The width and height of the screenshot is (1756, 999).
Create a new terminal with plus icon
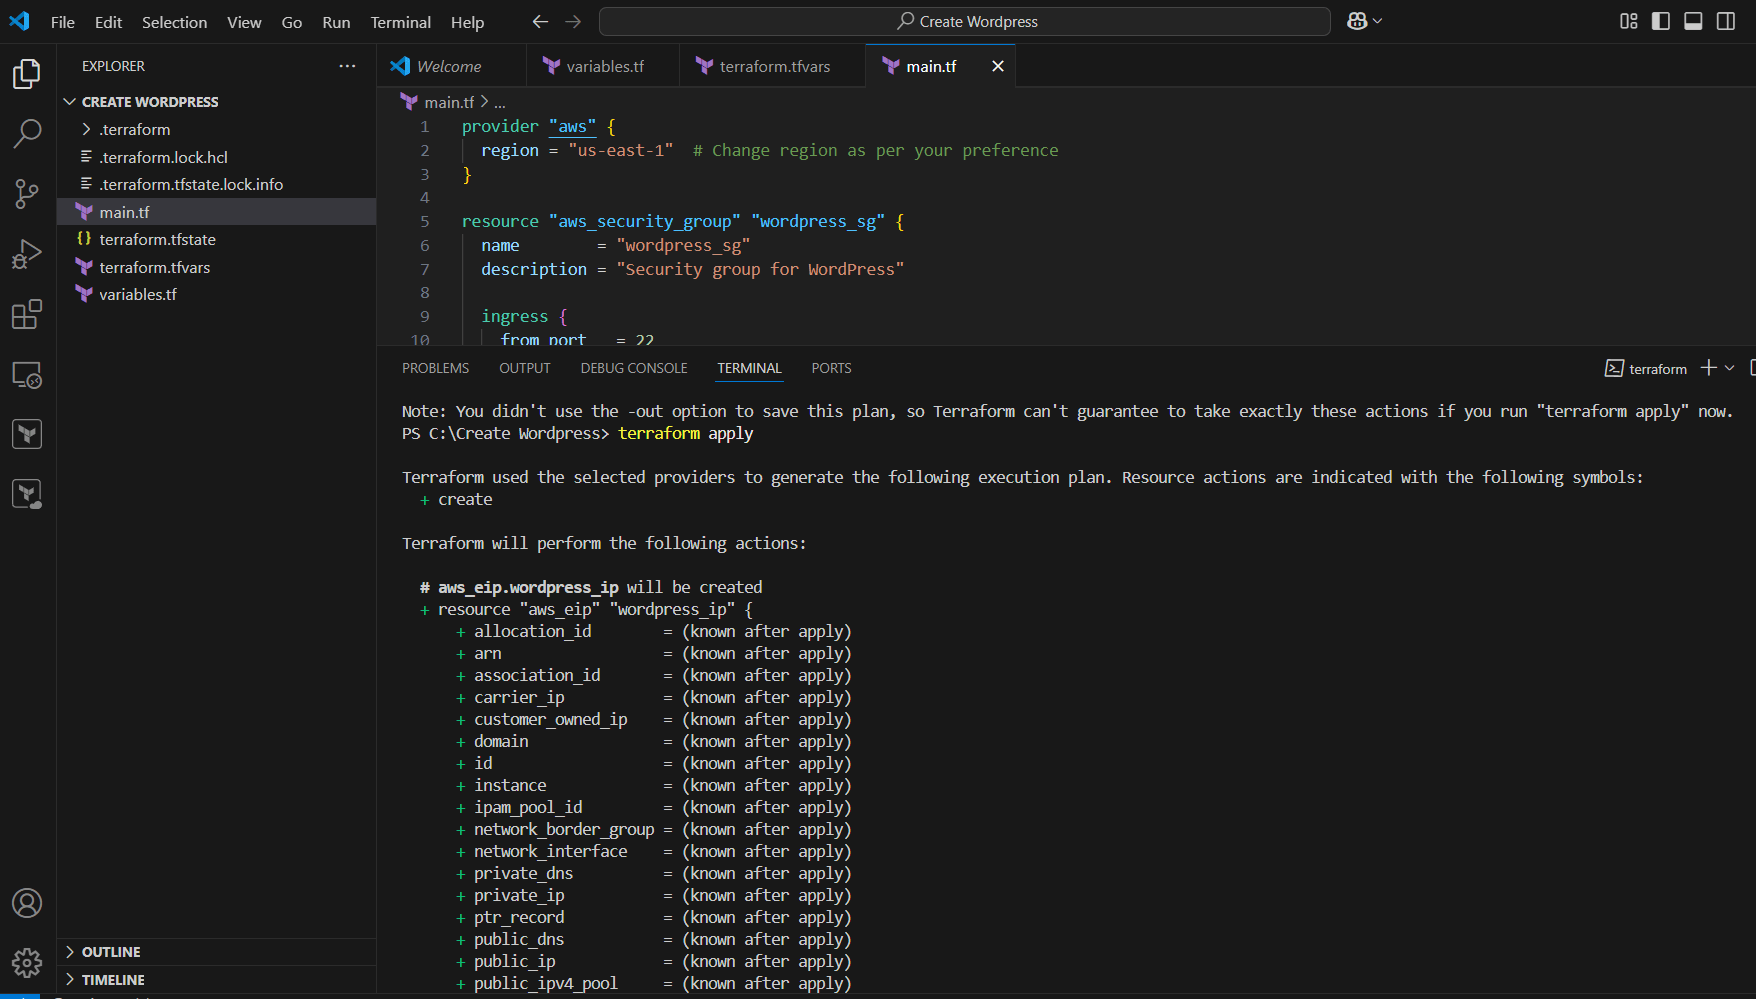click(1709, 368)
